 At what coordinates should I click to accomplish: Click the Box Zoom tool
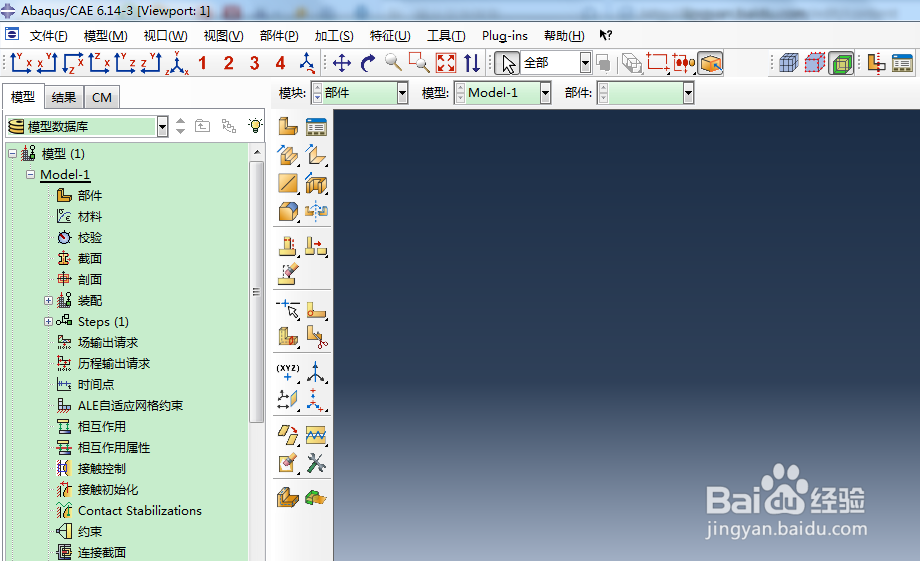420,63
